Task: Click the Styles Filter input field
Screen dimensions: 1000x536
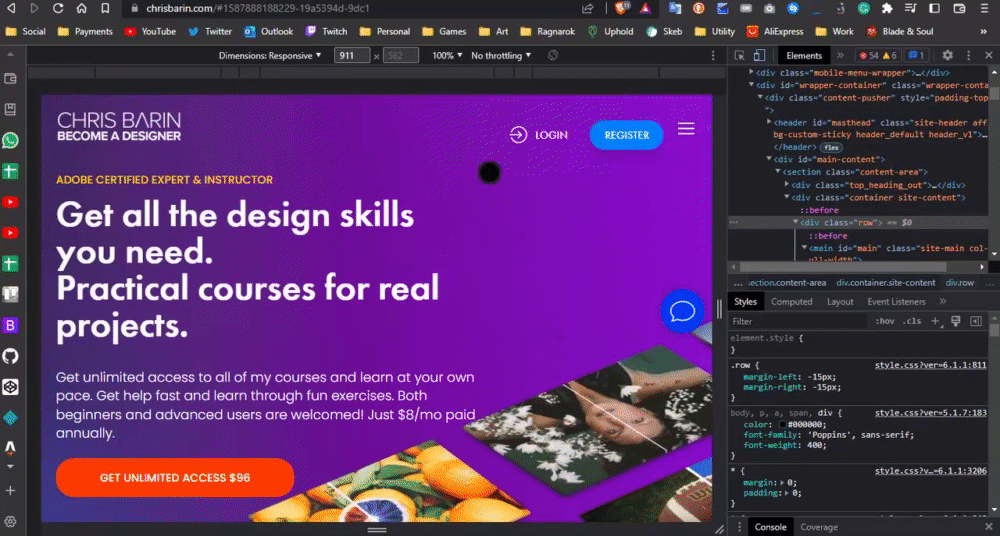Action: [x=798, y=321]
